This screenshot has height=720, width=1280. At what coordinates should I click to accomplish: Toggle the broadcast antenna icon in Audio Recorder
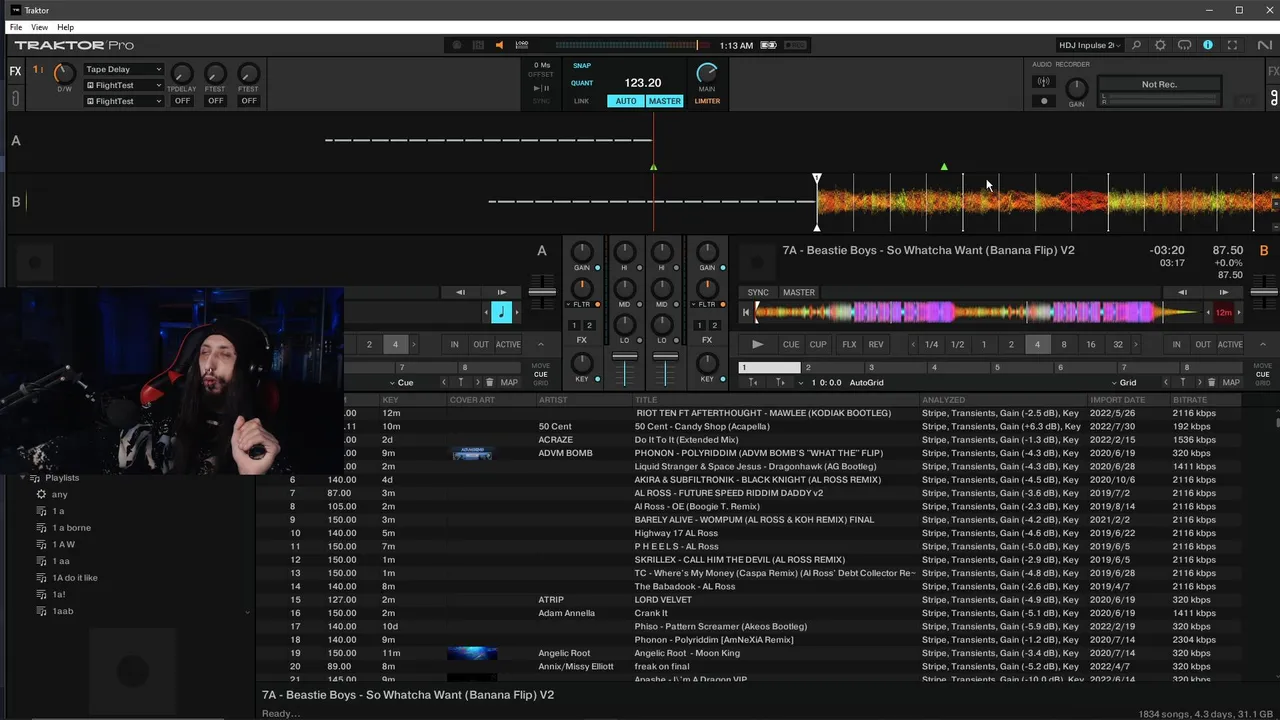coord(1044,82)
